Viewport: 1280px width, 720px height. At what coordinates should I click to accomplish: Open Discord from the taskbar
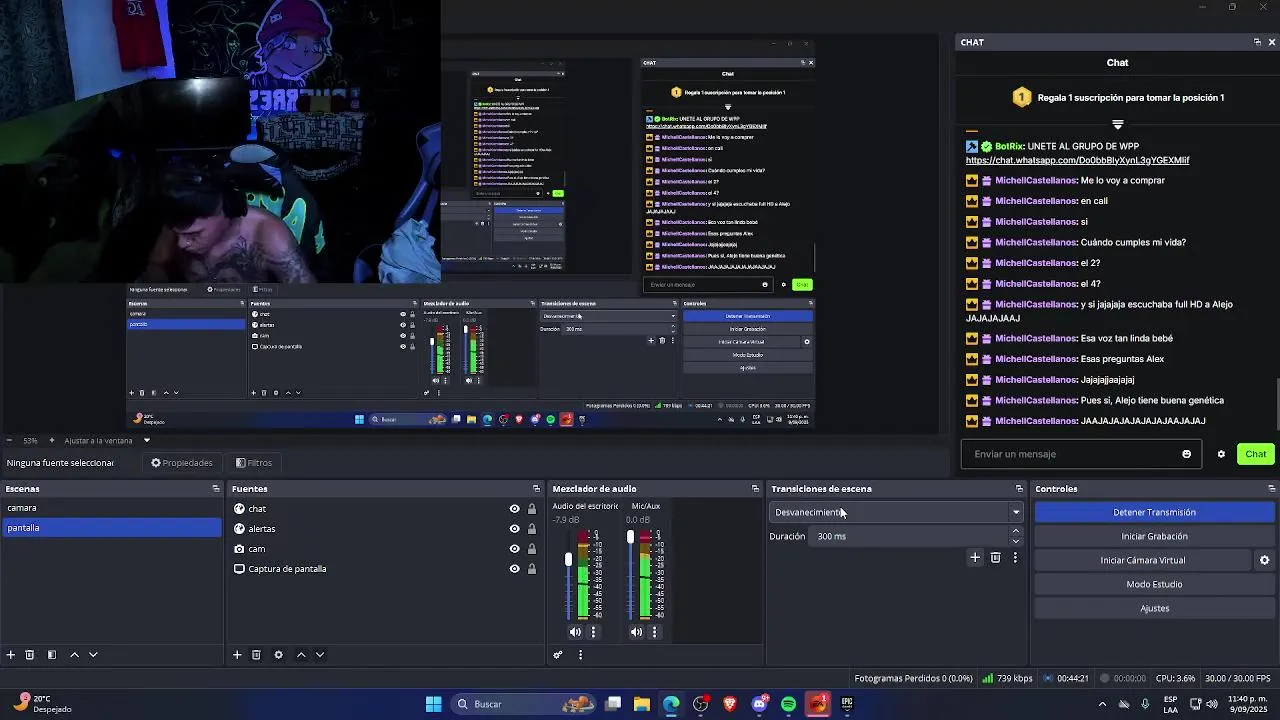point(759,704)
